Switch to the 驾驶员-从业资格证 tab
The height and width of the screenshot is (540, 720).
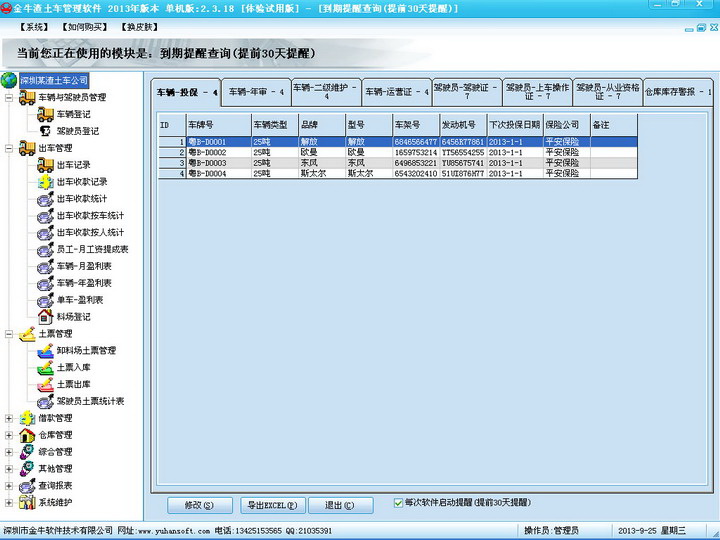(x=608, y=91)
